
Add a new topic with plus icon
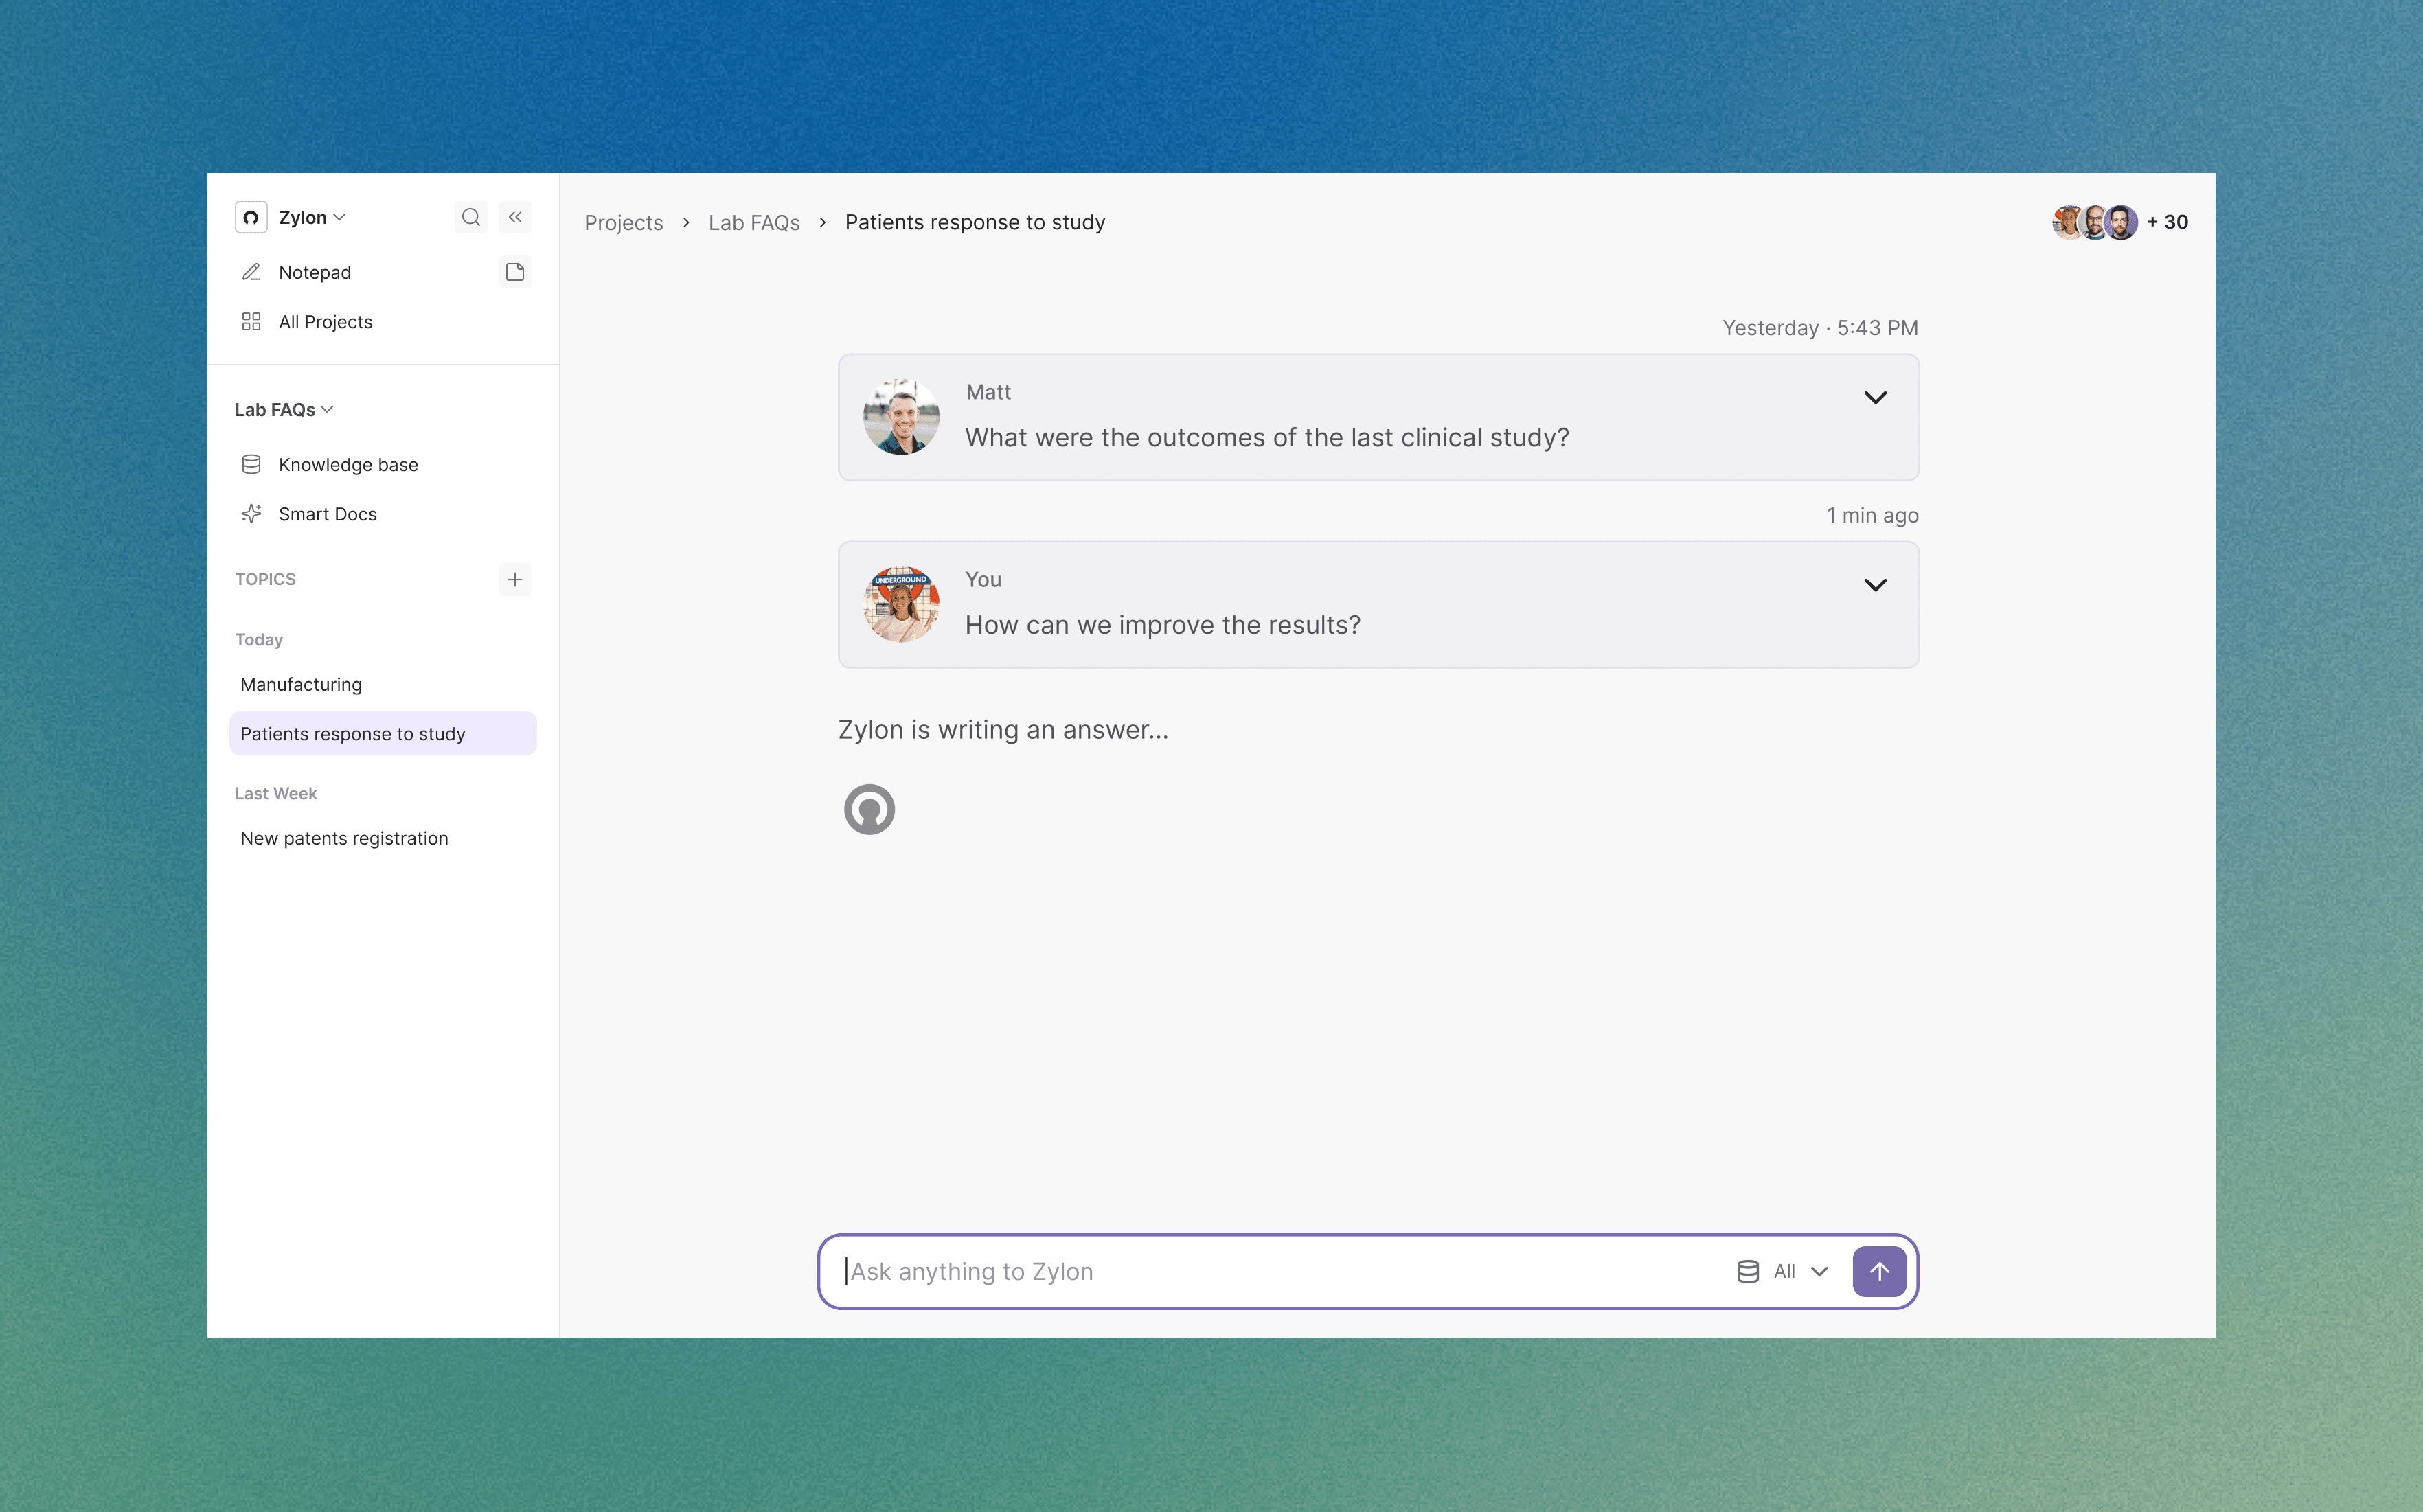(515, 579)
